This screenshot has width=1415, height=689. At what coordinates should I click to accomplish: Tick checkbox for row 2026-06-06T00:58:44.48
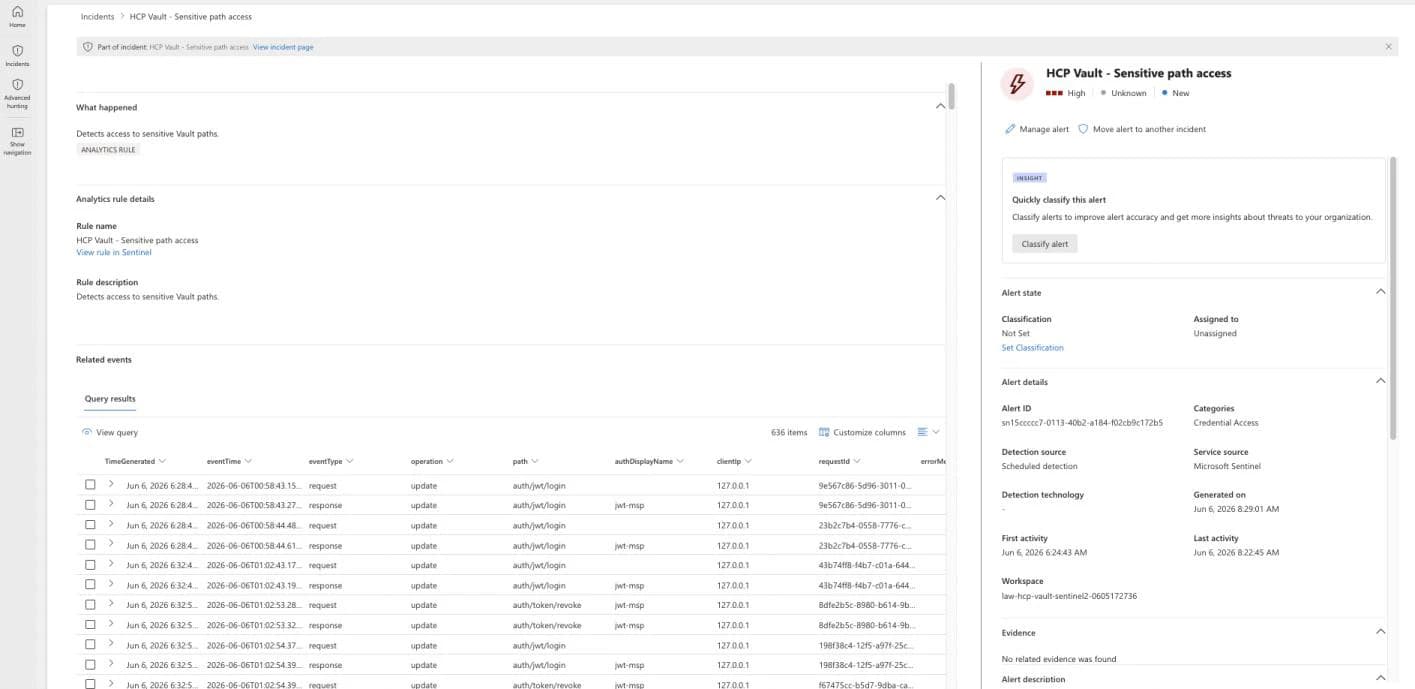90,525
